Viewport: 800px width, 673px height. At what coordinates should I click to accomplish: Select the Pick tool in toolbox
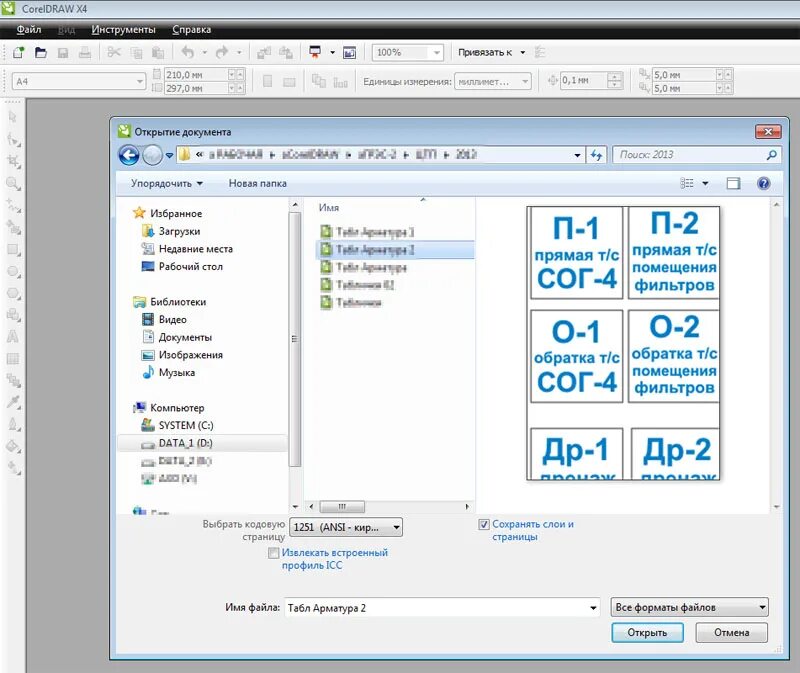(x=13, y=117)
